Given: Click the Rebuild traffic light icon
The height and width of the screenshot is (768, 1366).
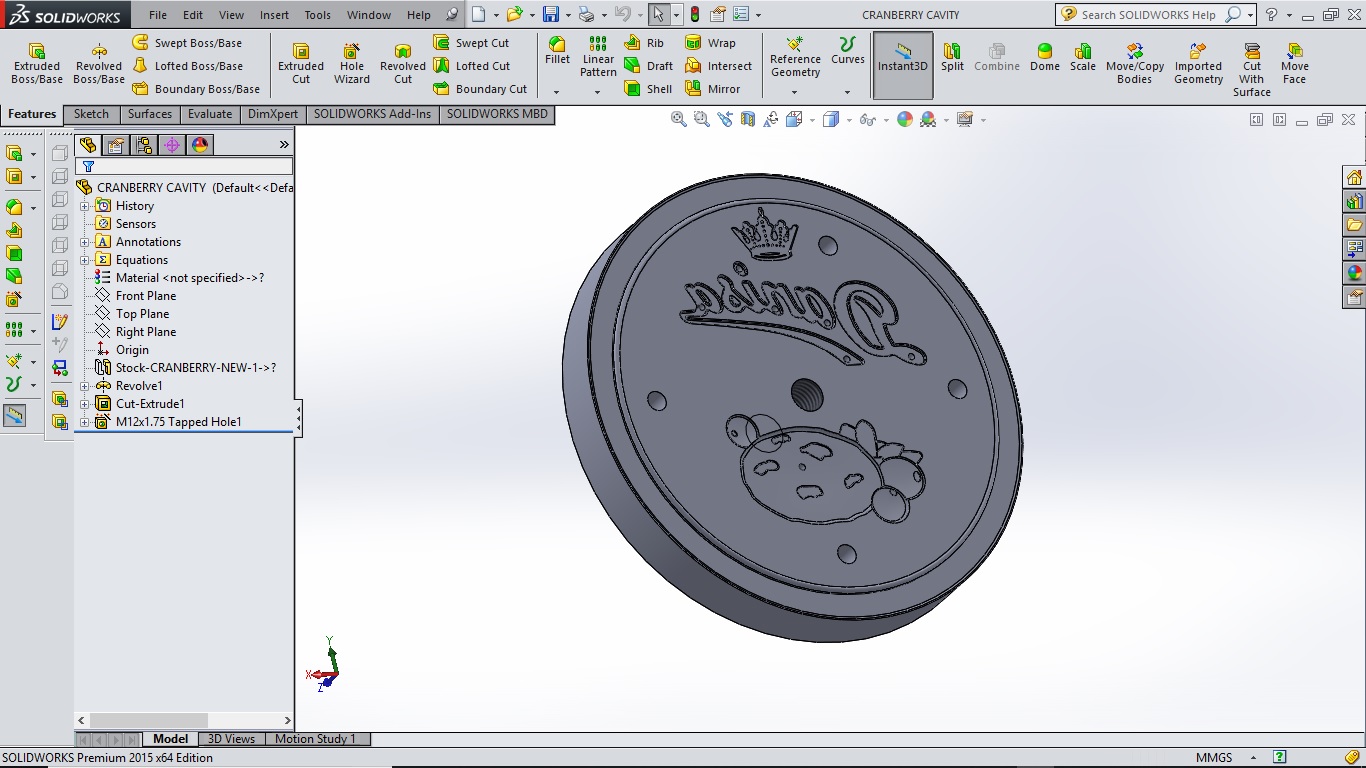Looking at the screenshot, I should click(x=694, y=15).
